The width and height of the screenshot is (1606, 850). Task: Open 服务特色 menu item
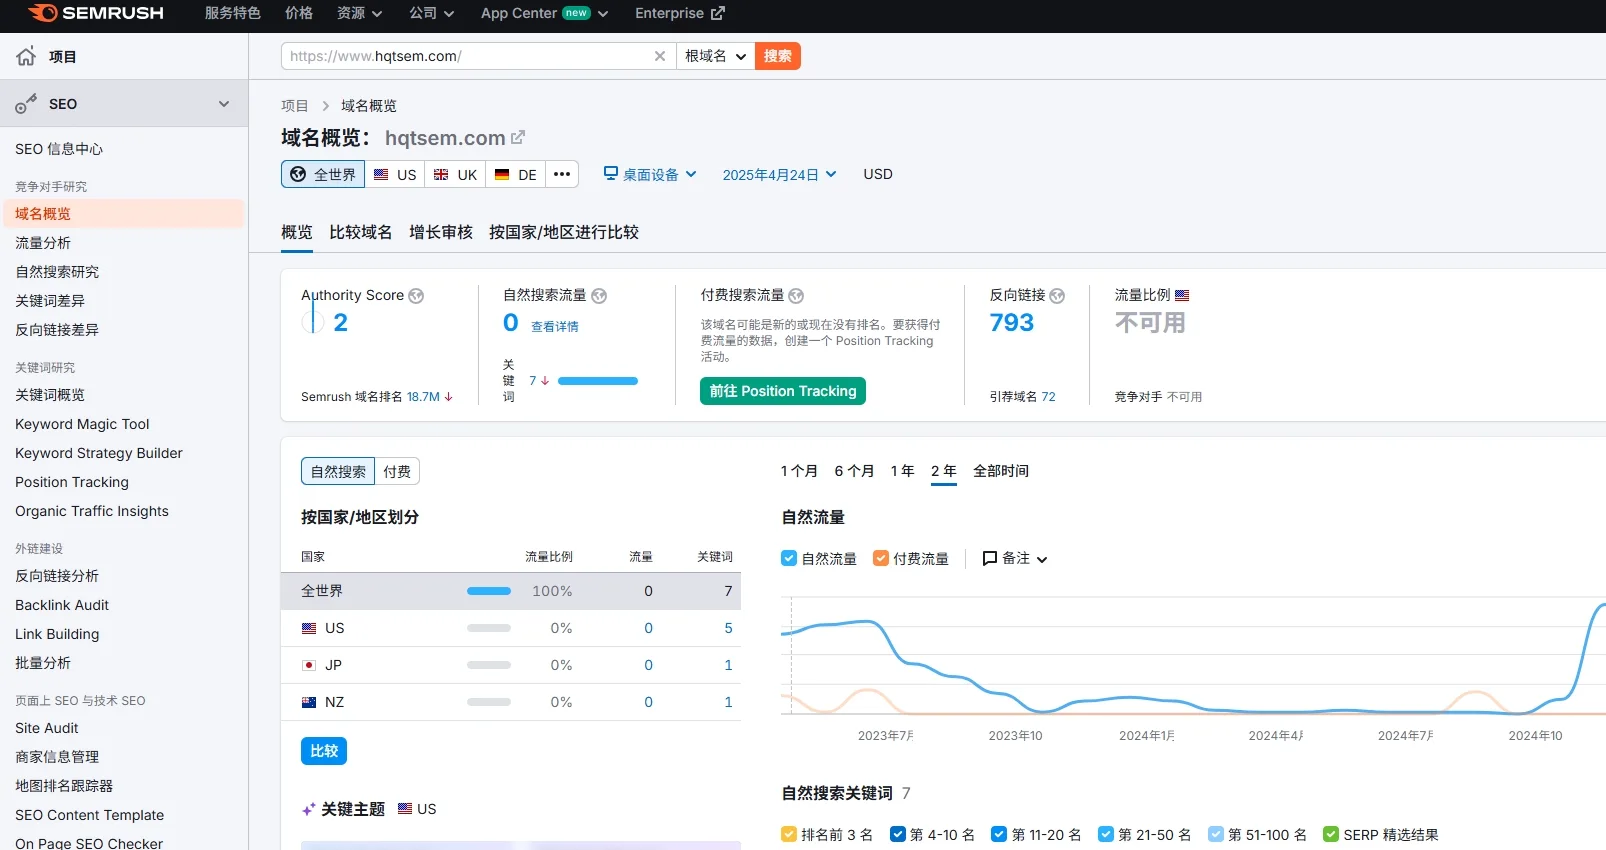point(233,13)
